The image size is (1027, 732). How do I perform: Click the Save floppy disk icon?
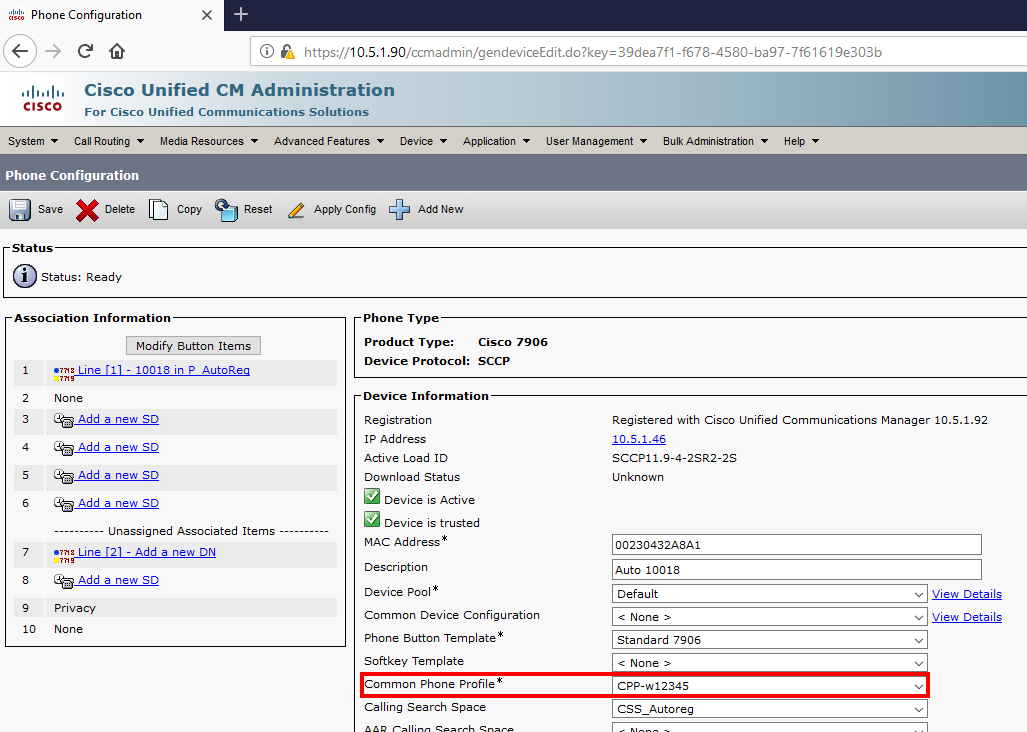[20, 210]
